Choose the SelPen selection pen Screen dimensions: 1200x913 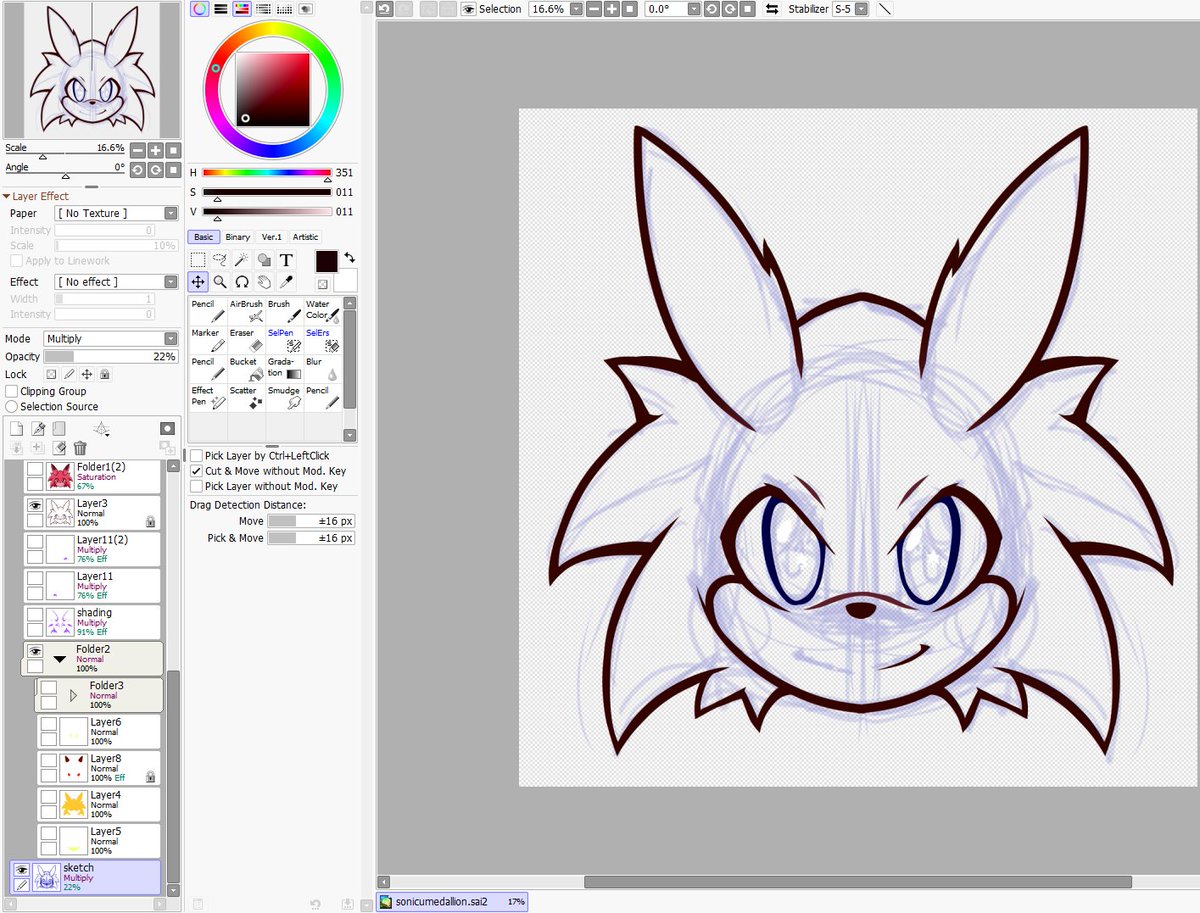tap(284, 339)
